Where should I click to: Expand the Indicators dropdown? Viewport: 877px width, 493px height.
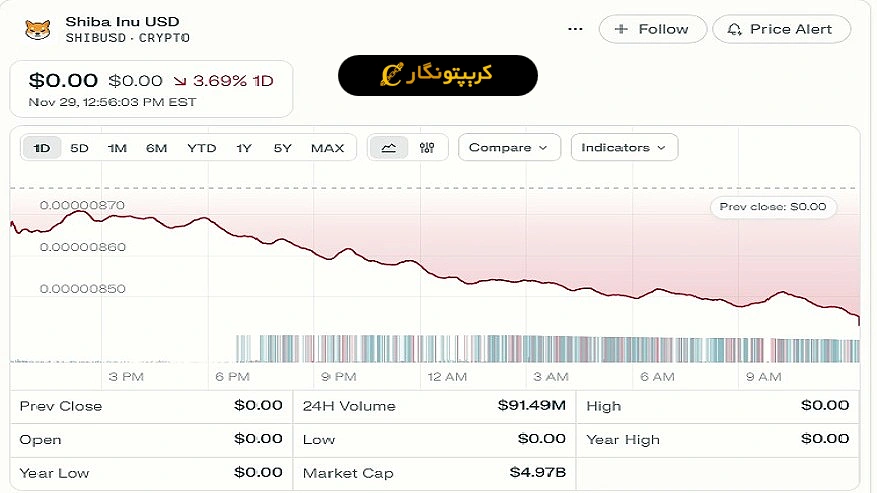tap(624, 148)
